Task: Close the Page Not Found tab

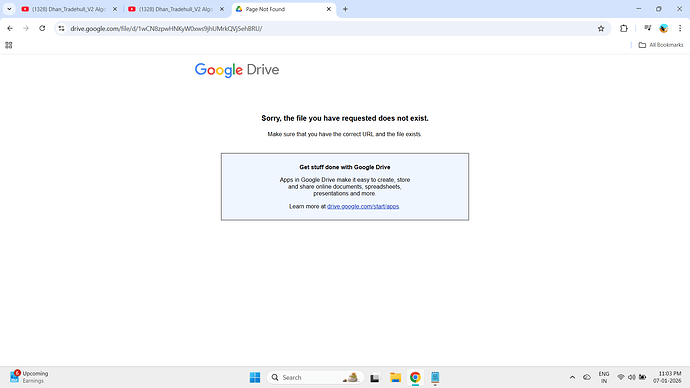Action: [329, 9]
